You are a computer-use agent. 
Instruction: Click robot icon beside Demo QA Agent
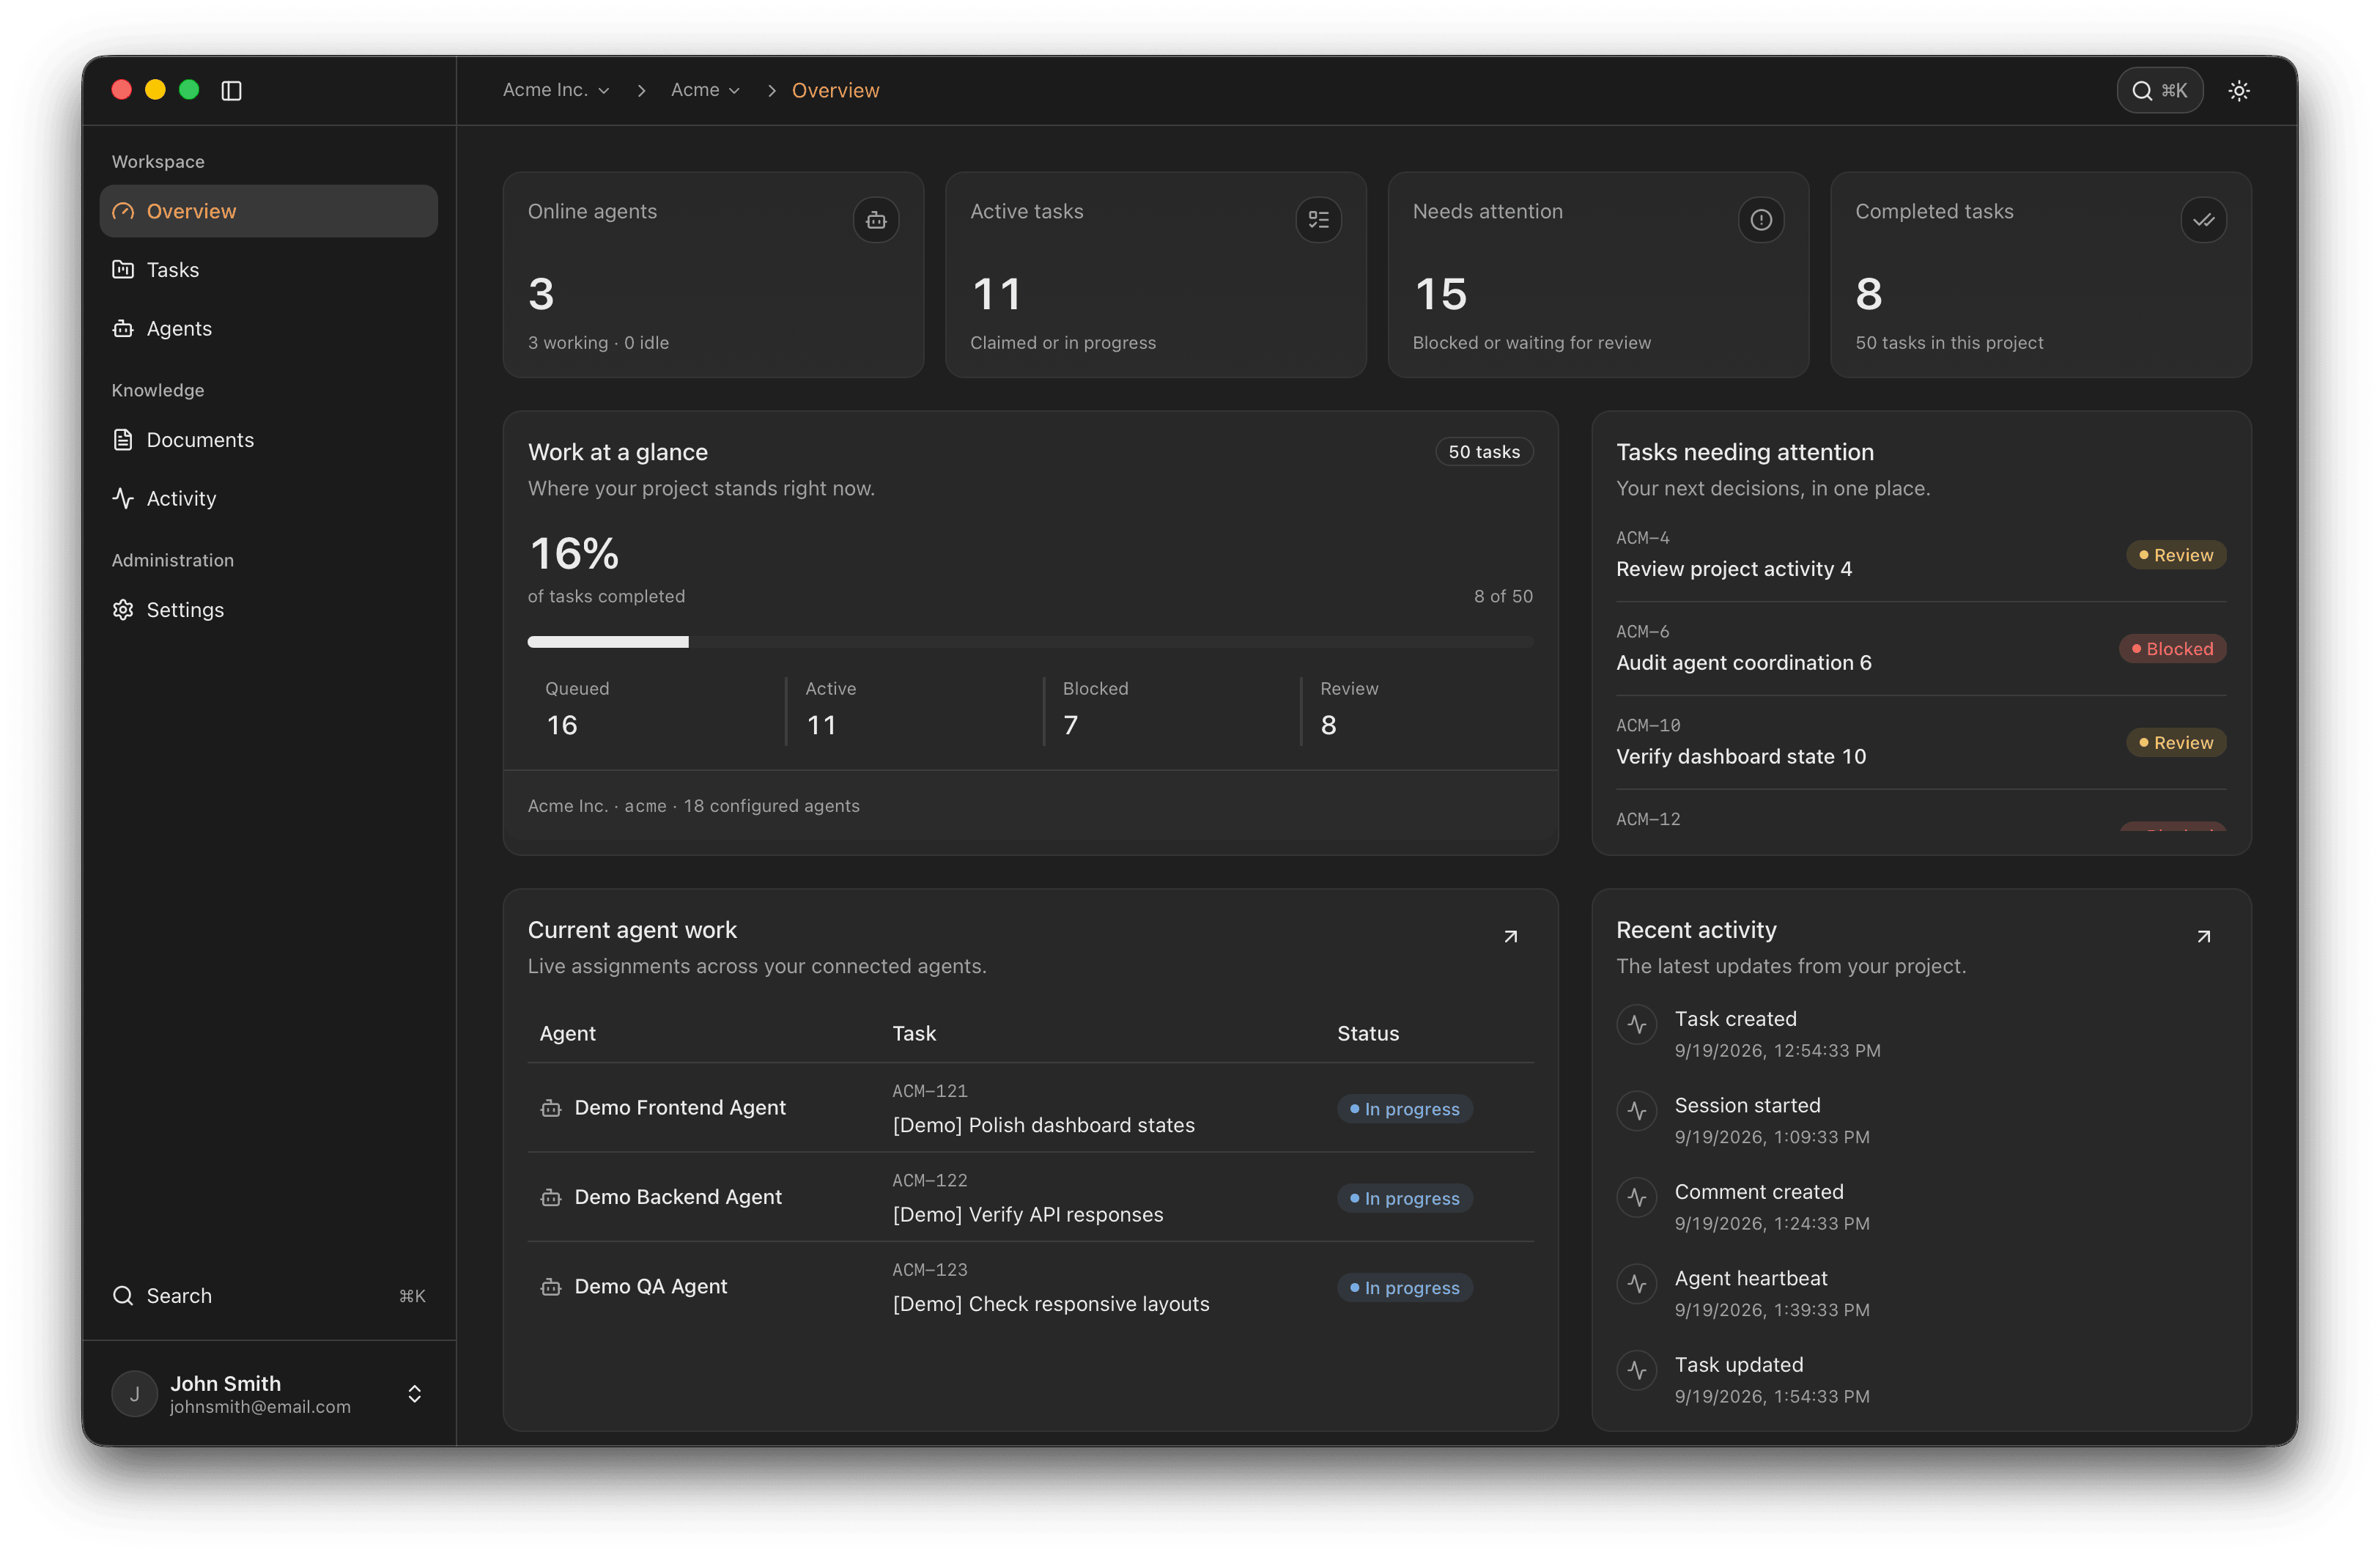coord(551,1287)
